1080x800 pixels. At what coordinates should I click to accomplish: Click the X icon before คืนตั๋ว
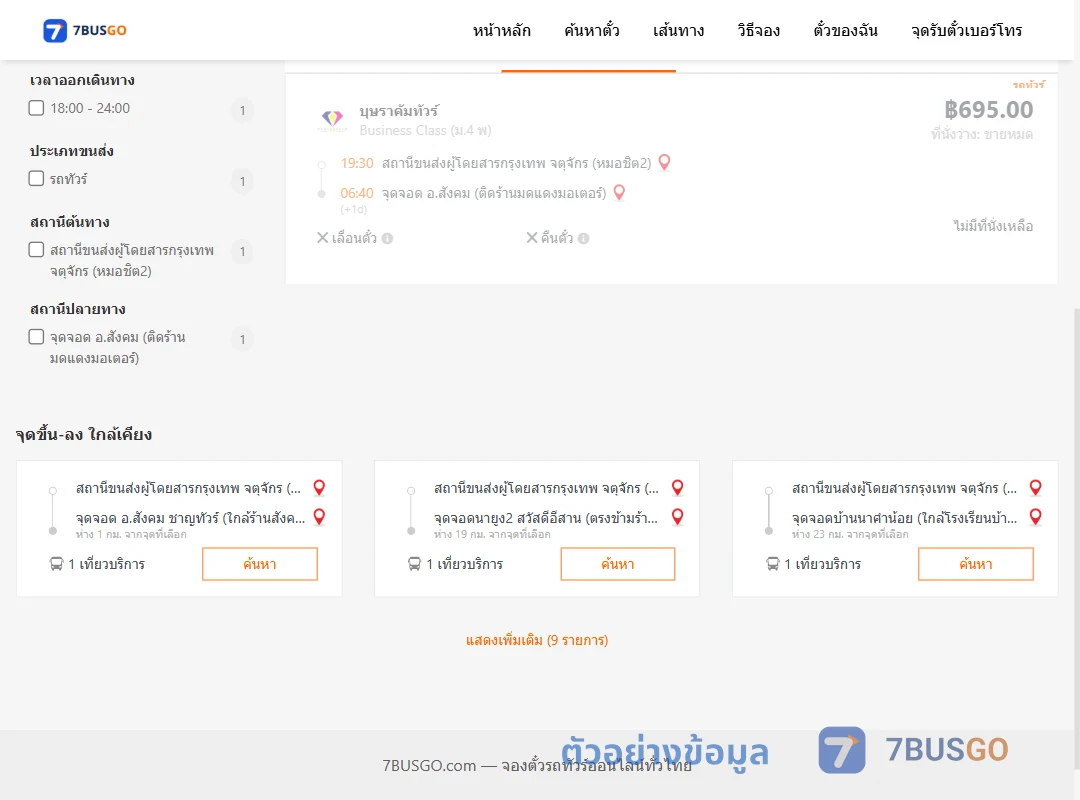tap(532, 238)
